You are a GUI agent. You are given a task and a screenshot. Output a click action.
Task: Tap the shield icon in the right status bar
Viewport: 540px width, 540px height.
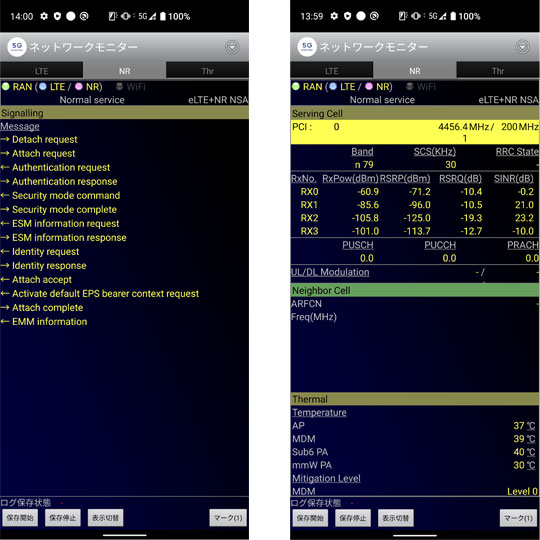pyautogui.click(x=347, y=16)
